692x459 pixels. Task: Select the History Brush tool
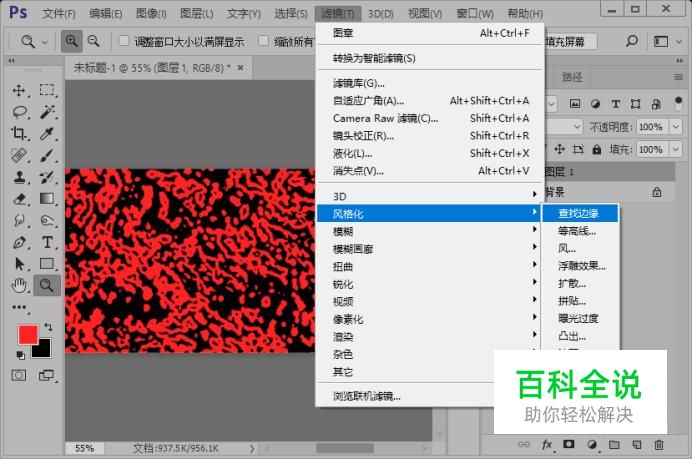(47, 177)
